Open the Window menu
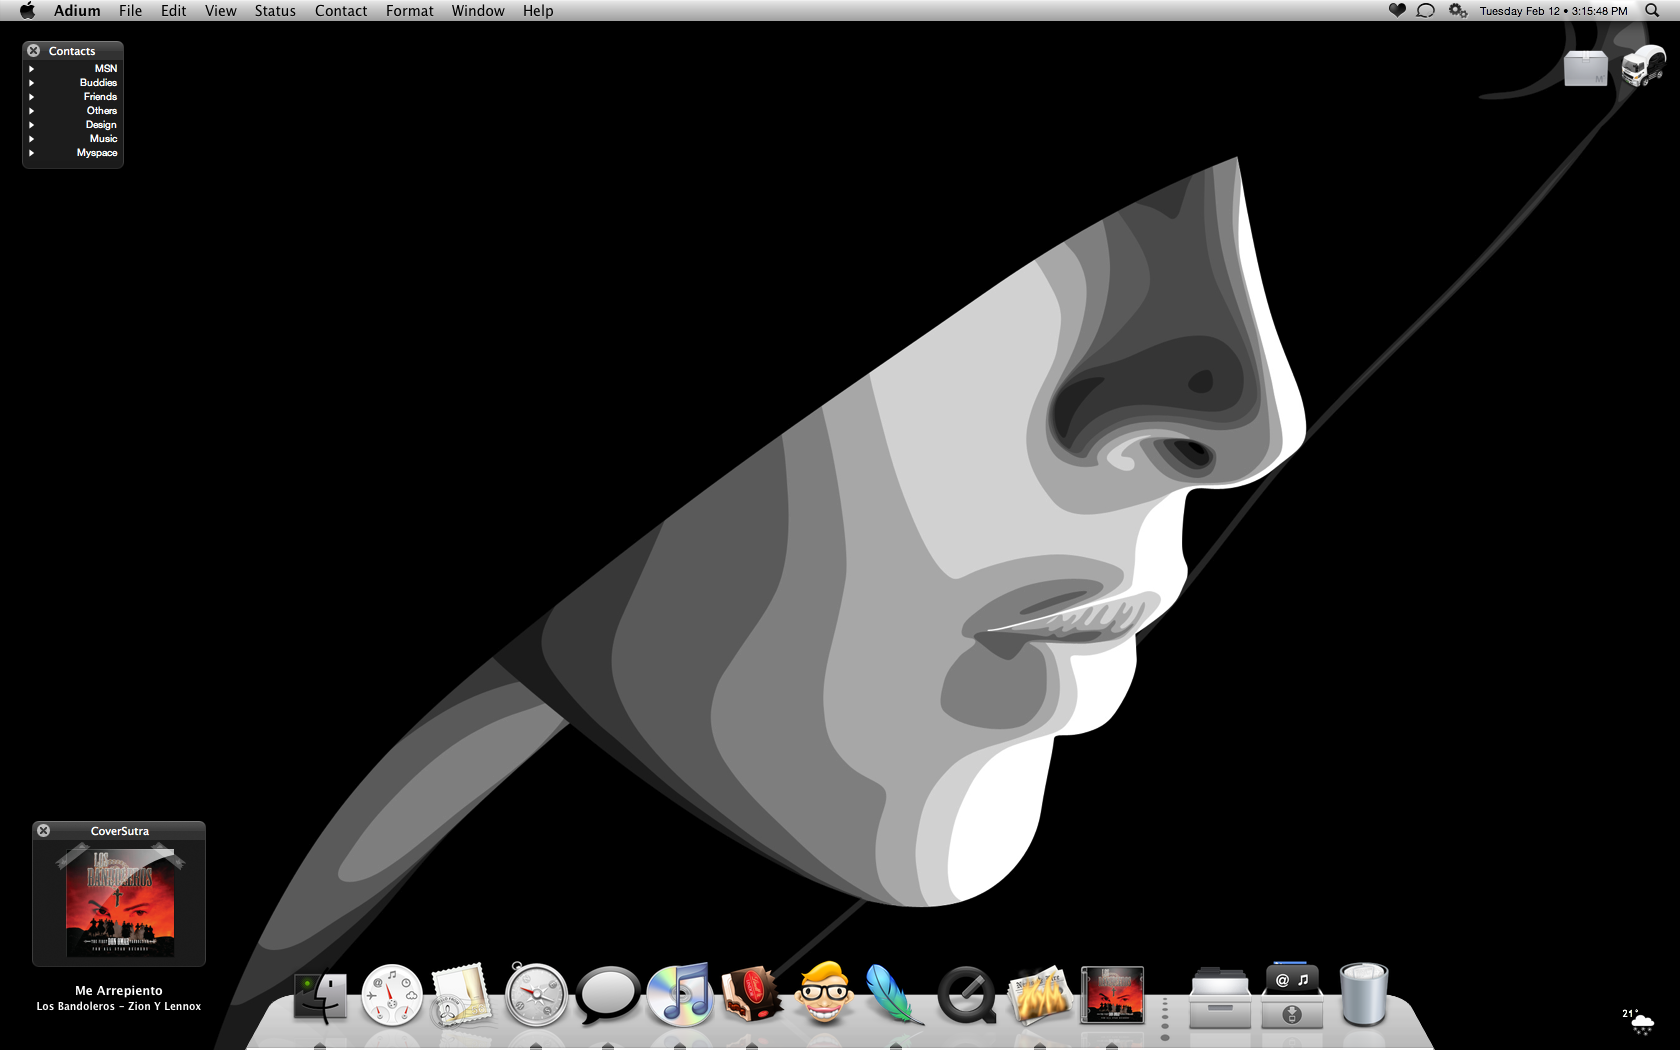1680x1050 pixels. coord(478,10)
